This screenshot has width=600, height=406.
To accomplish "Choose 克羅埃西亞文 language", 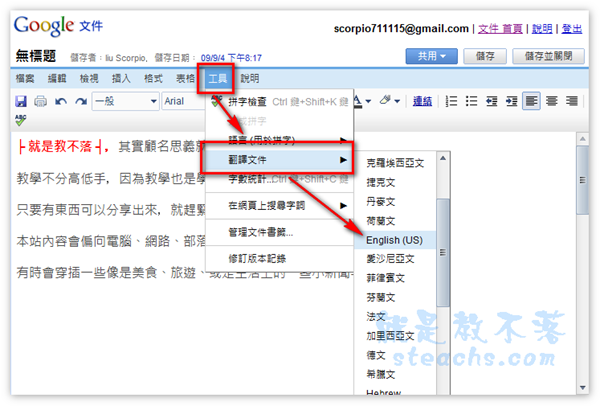I will point(395,163).
